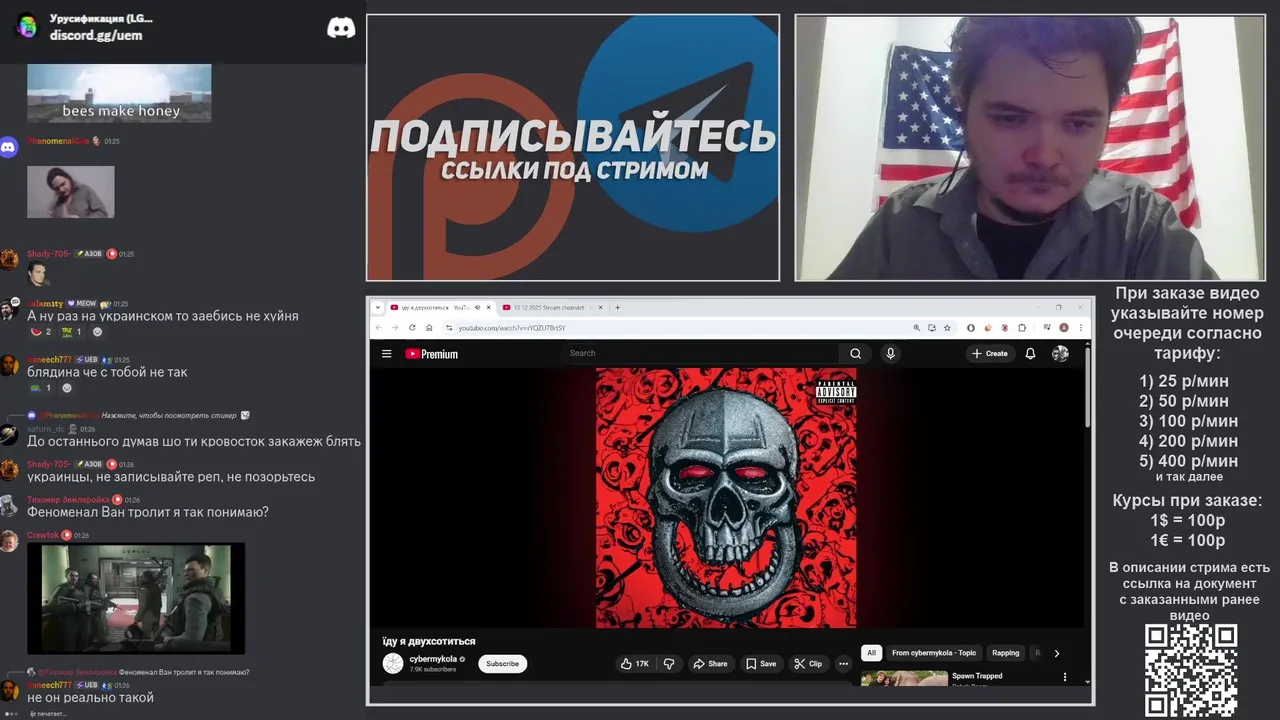Open options menu for 'Spawn Trapped'
This screenshot has width=1280, height=720.
[1064, 677]
